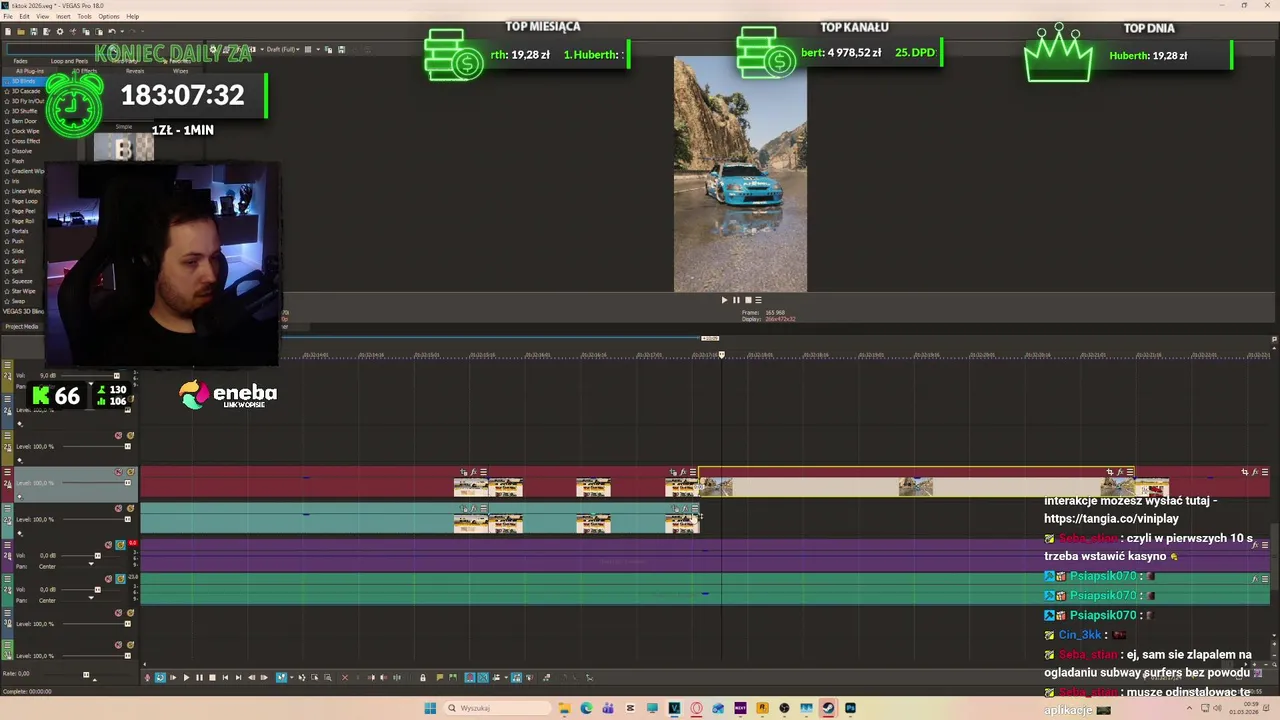Image resolution: width=1280 pixels, height=720 pixels.
Task: Stop timeline playback in transport bar
Action: click(212, 678)
